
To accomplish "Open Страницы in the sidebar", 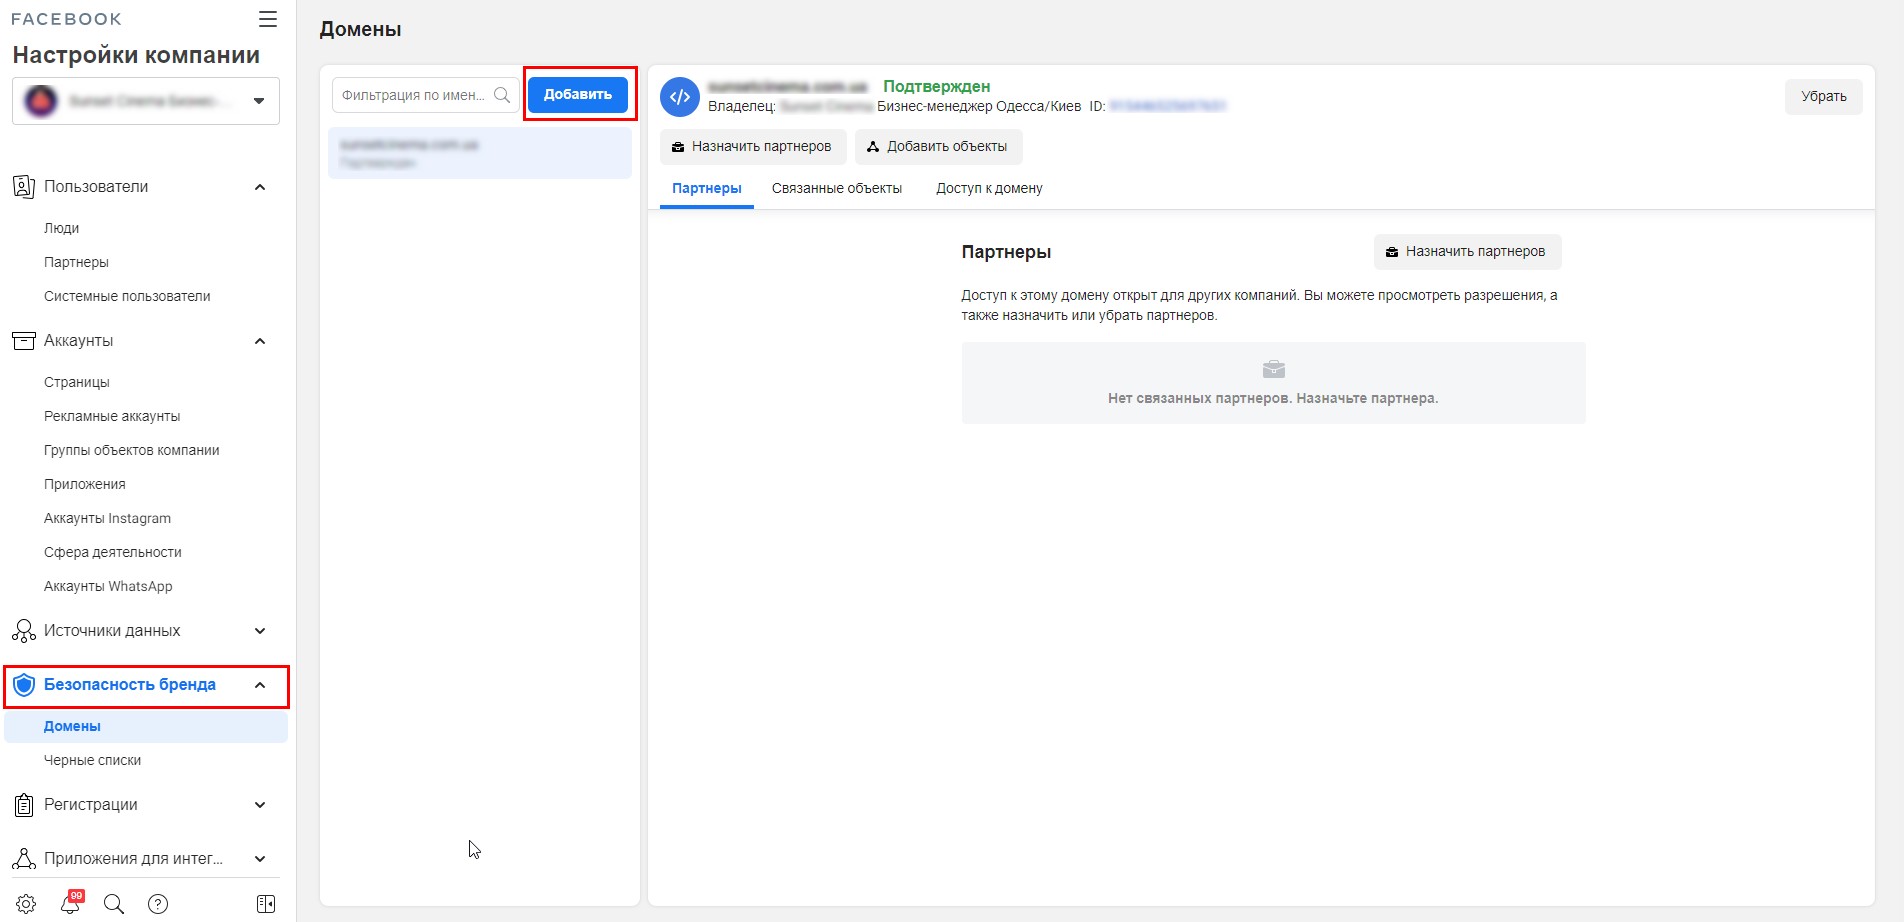I will coord(77,382).
